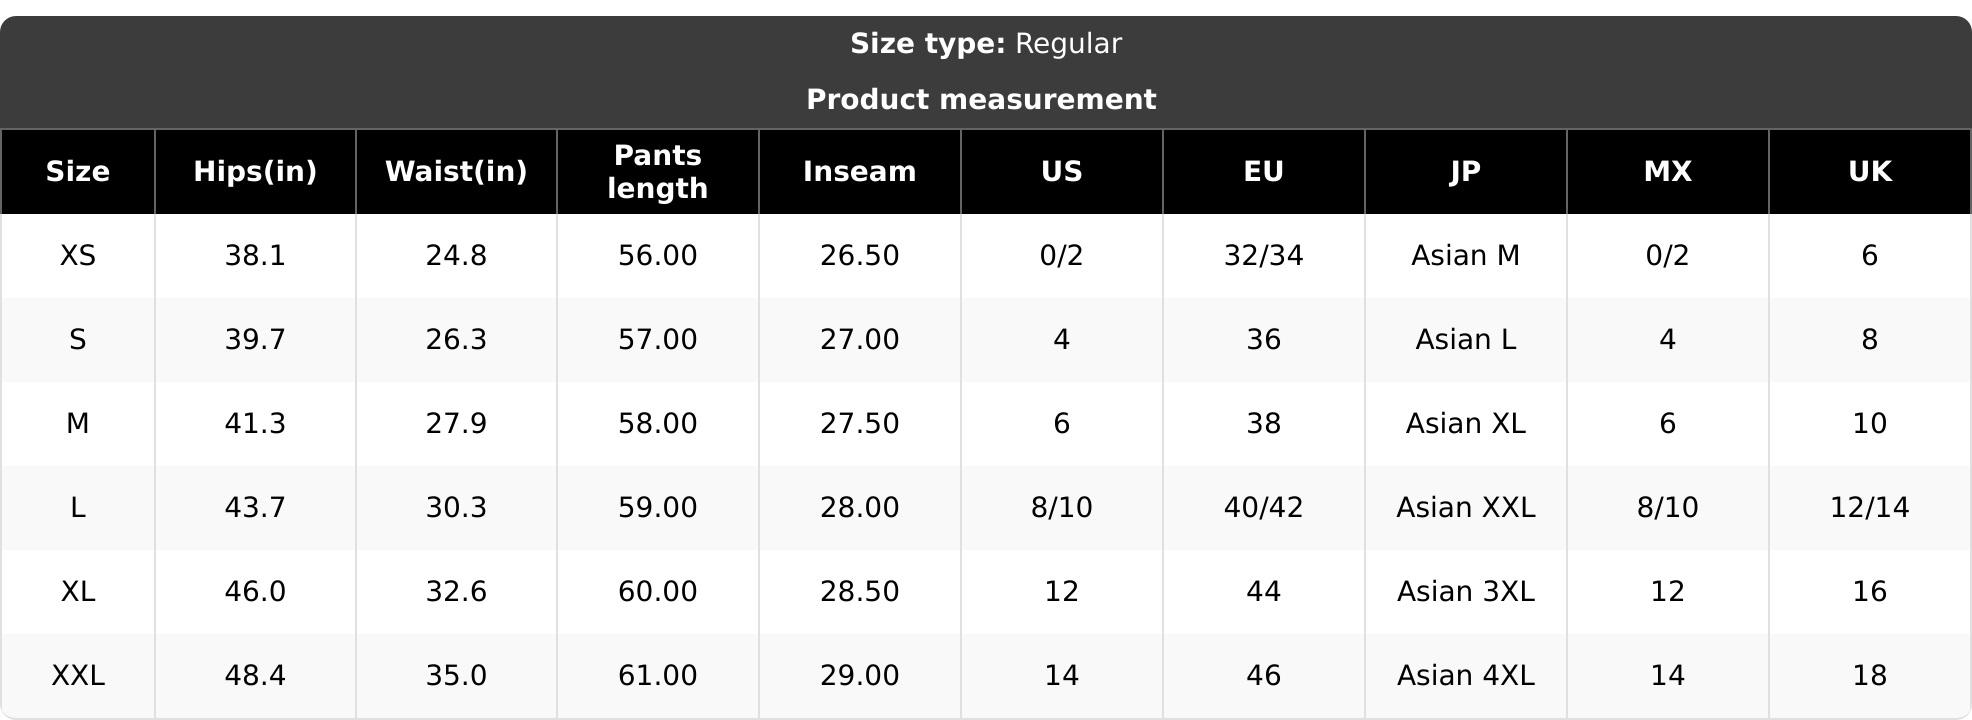Screen dimensions: 1972x720
Task: Select the 61.00 pants length value
Action: pos(658,676)
